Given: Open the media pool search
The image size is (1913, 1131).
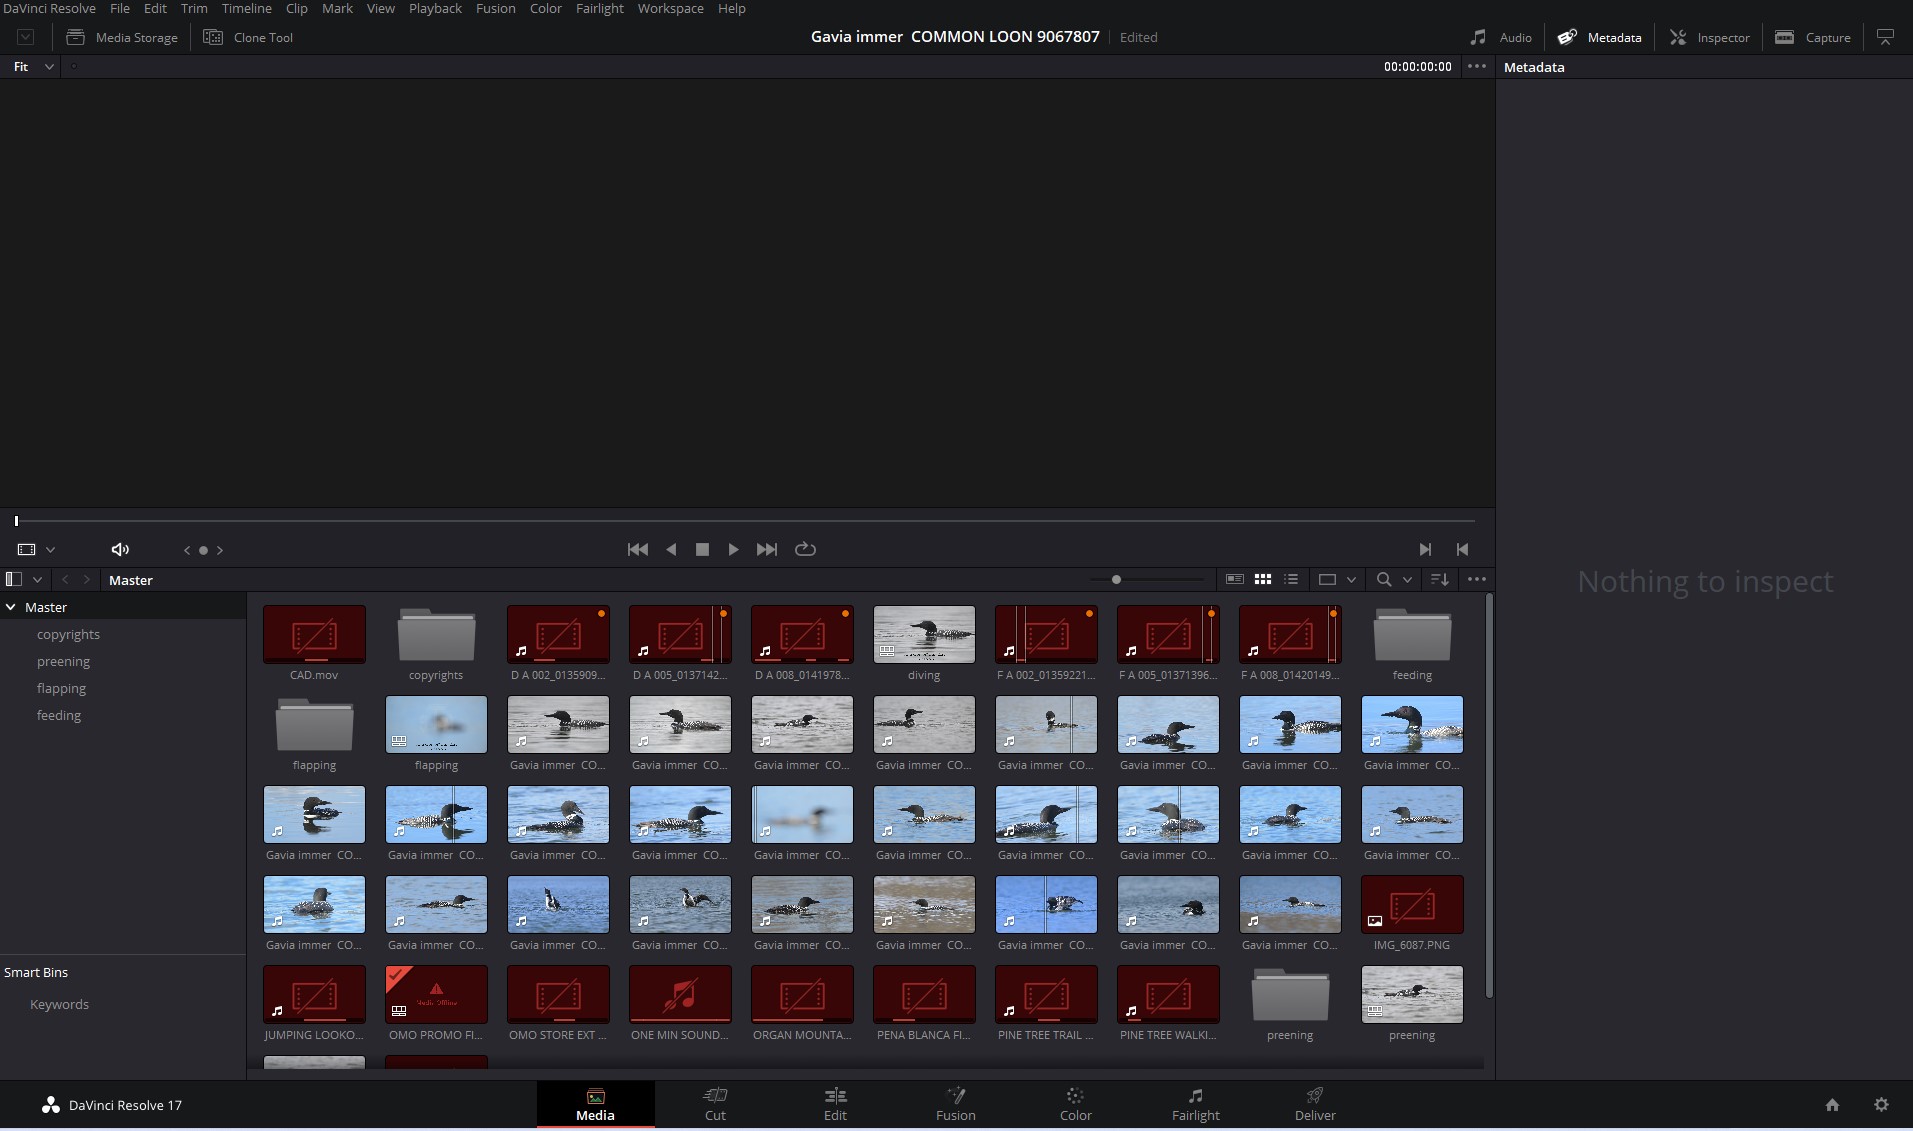Looking at the screenshot, I should [1384, 579].
